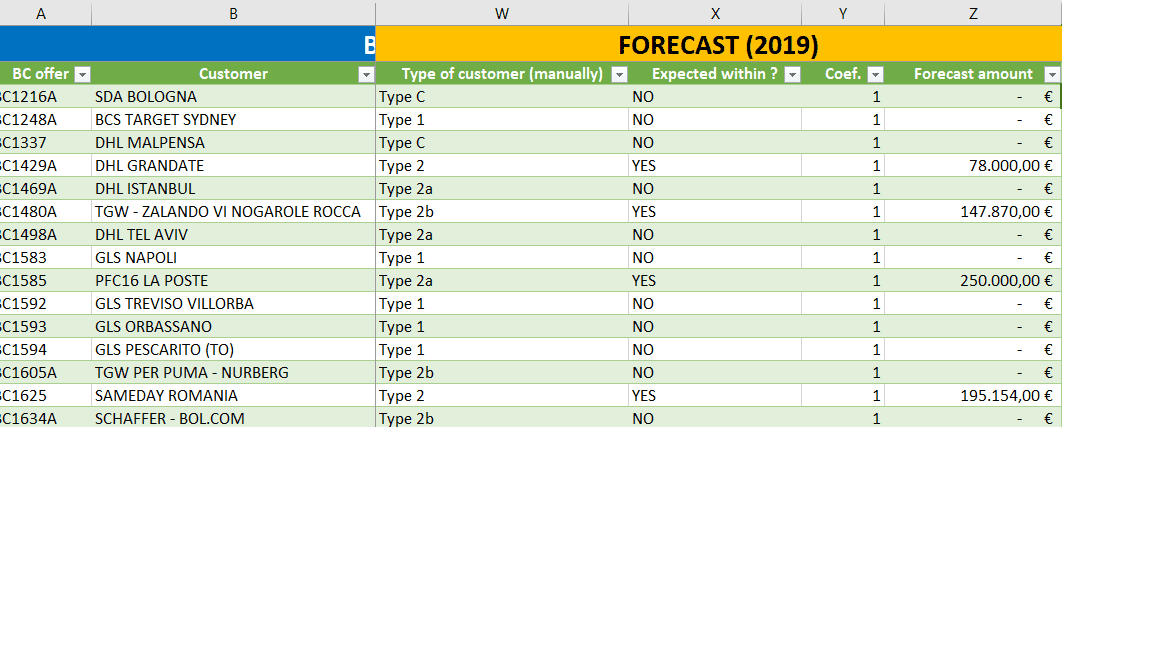The width and height of the screenshot is (1152, 648).
Task: Click the Coef. column filter arrow
Action: point(875,74)
